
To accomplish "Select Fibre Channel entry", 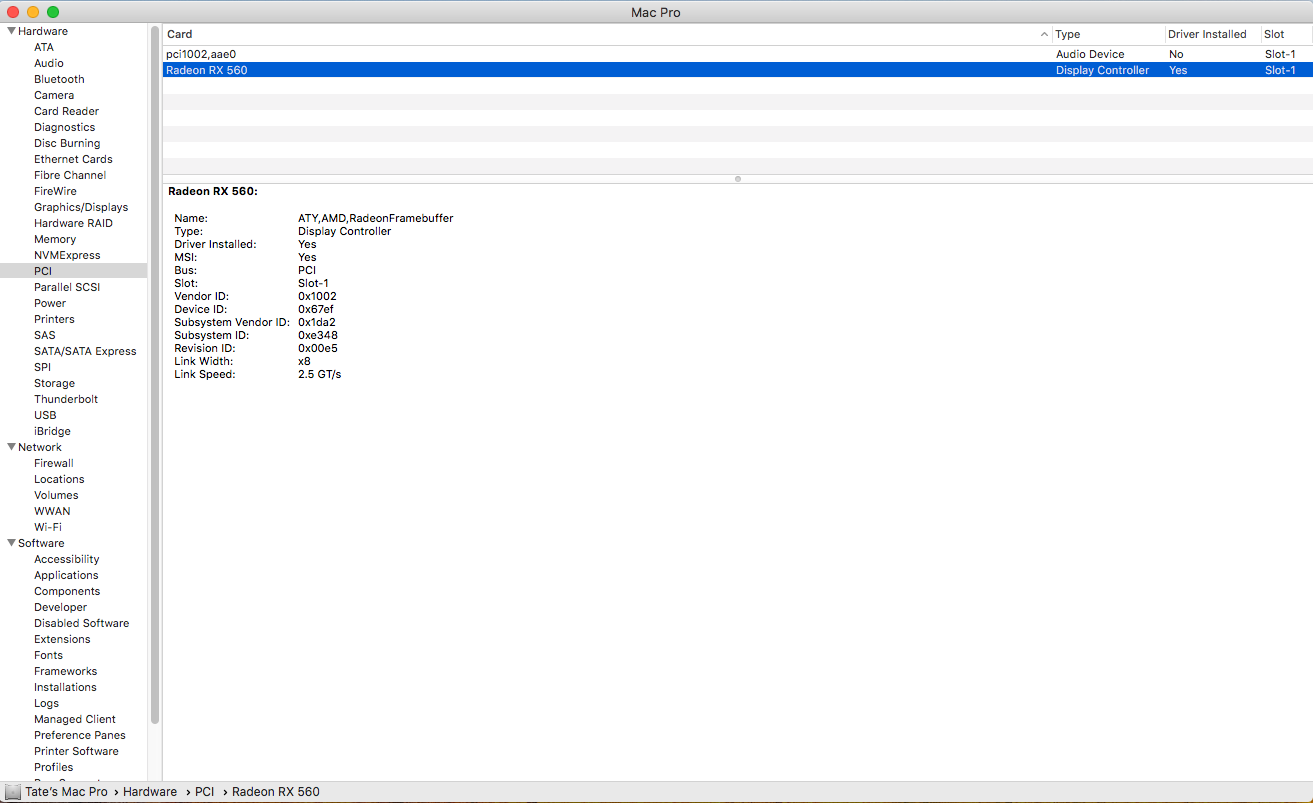I will pyautogui.click(x=70, y=175).
